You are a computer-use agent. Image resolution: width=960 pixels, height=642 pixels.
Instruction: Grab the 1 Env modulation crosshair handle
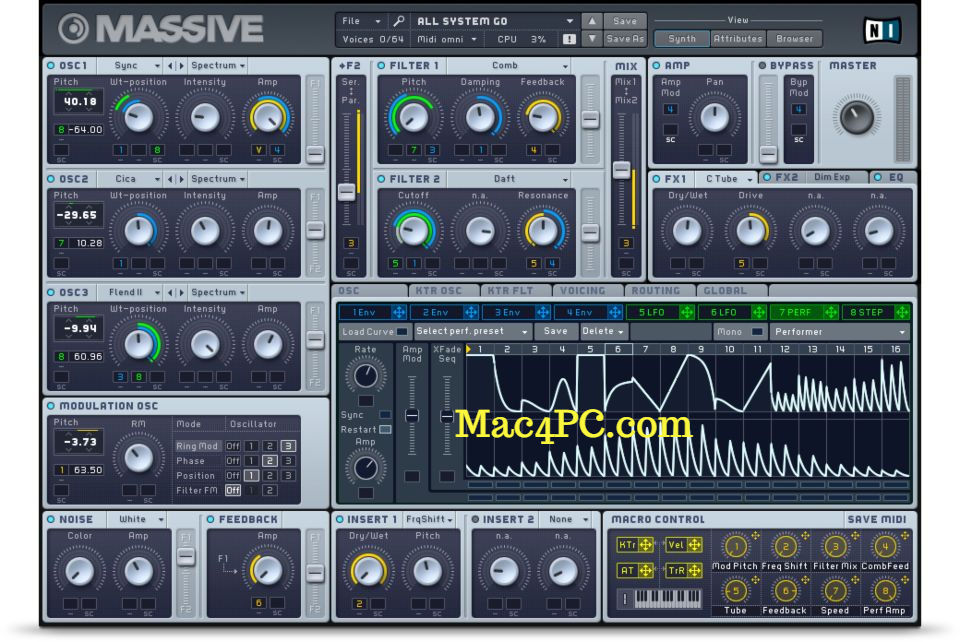click(x=399, y=312)
